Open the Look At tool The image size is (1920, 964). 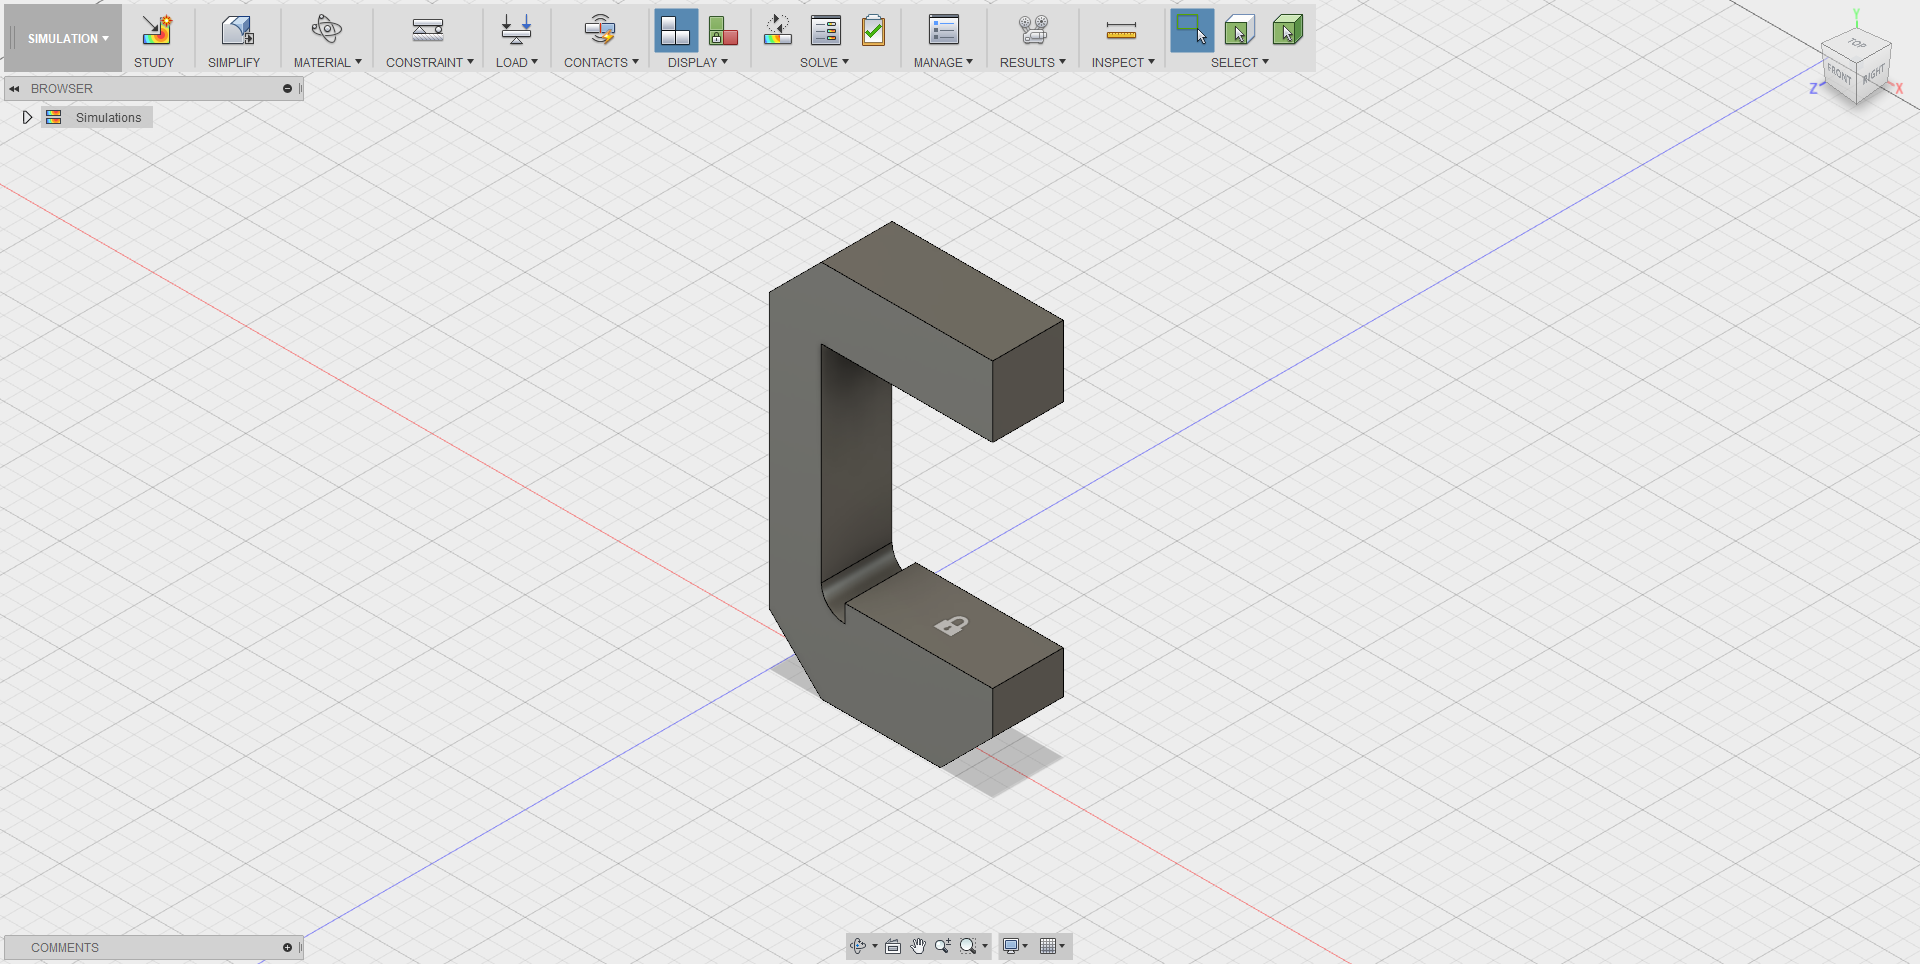click(893, 946)
